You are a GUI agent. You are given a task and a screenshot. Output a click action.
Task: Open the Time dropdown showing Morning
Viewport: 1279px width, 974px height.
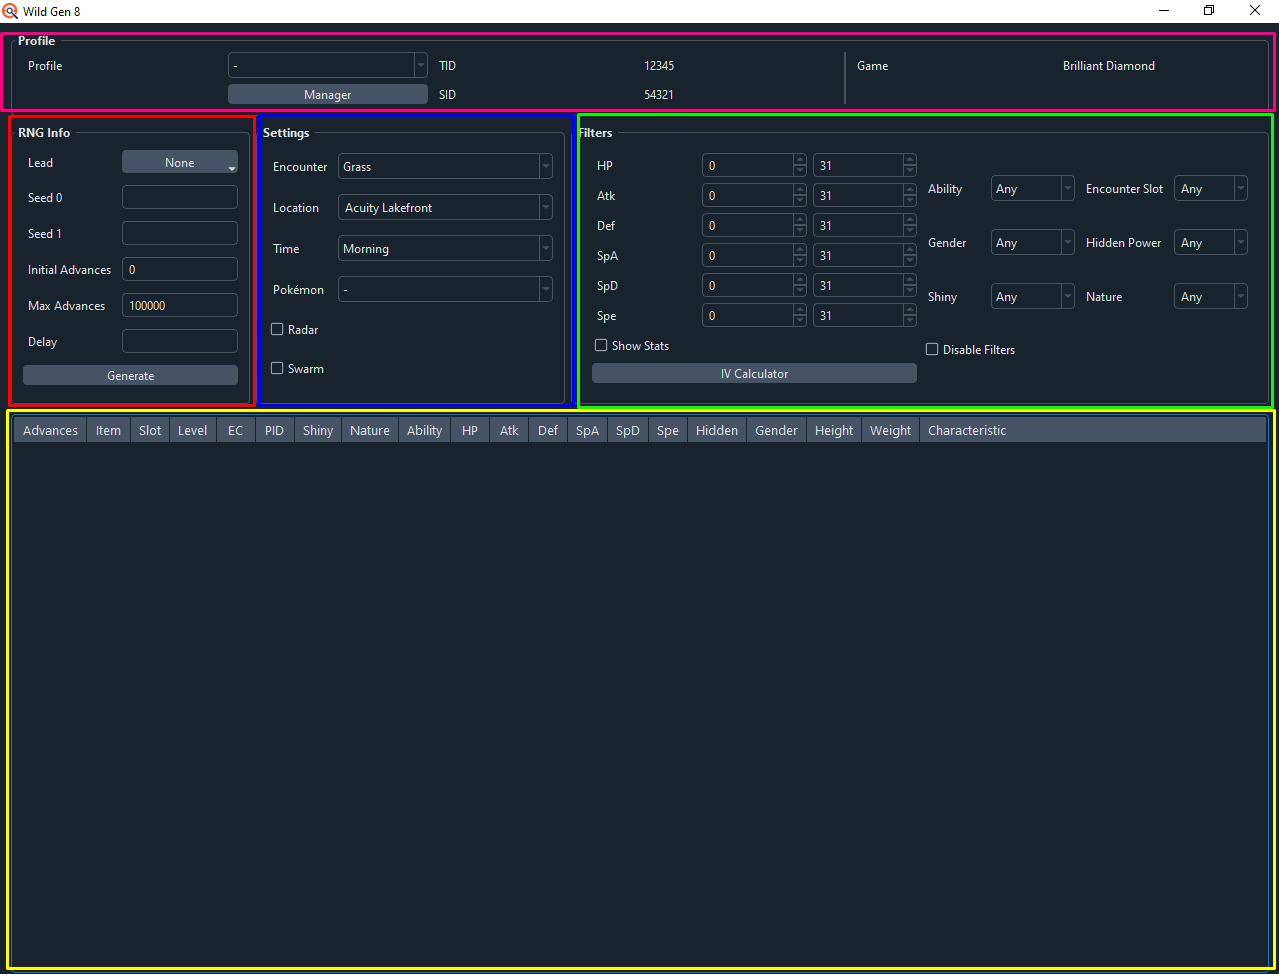(445, 249)
